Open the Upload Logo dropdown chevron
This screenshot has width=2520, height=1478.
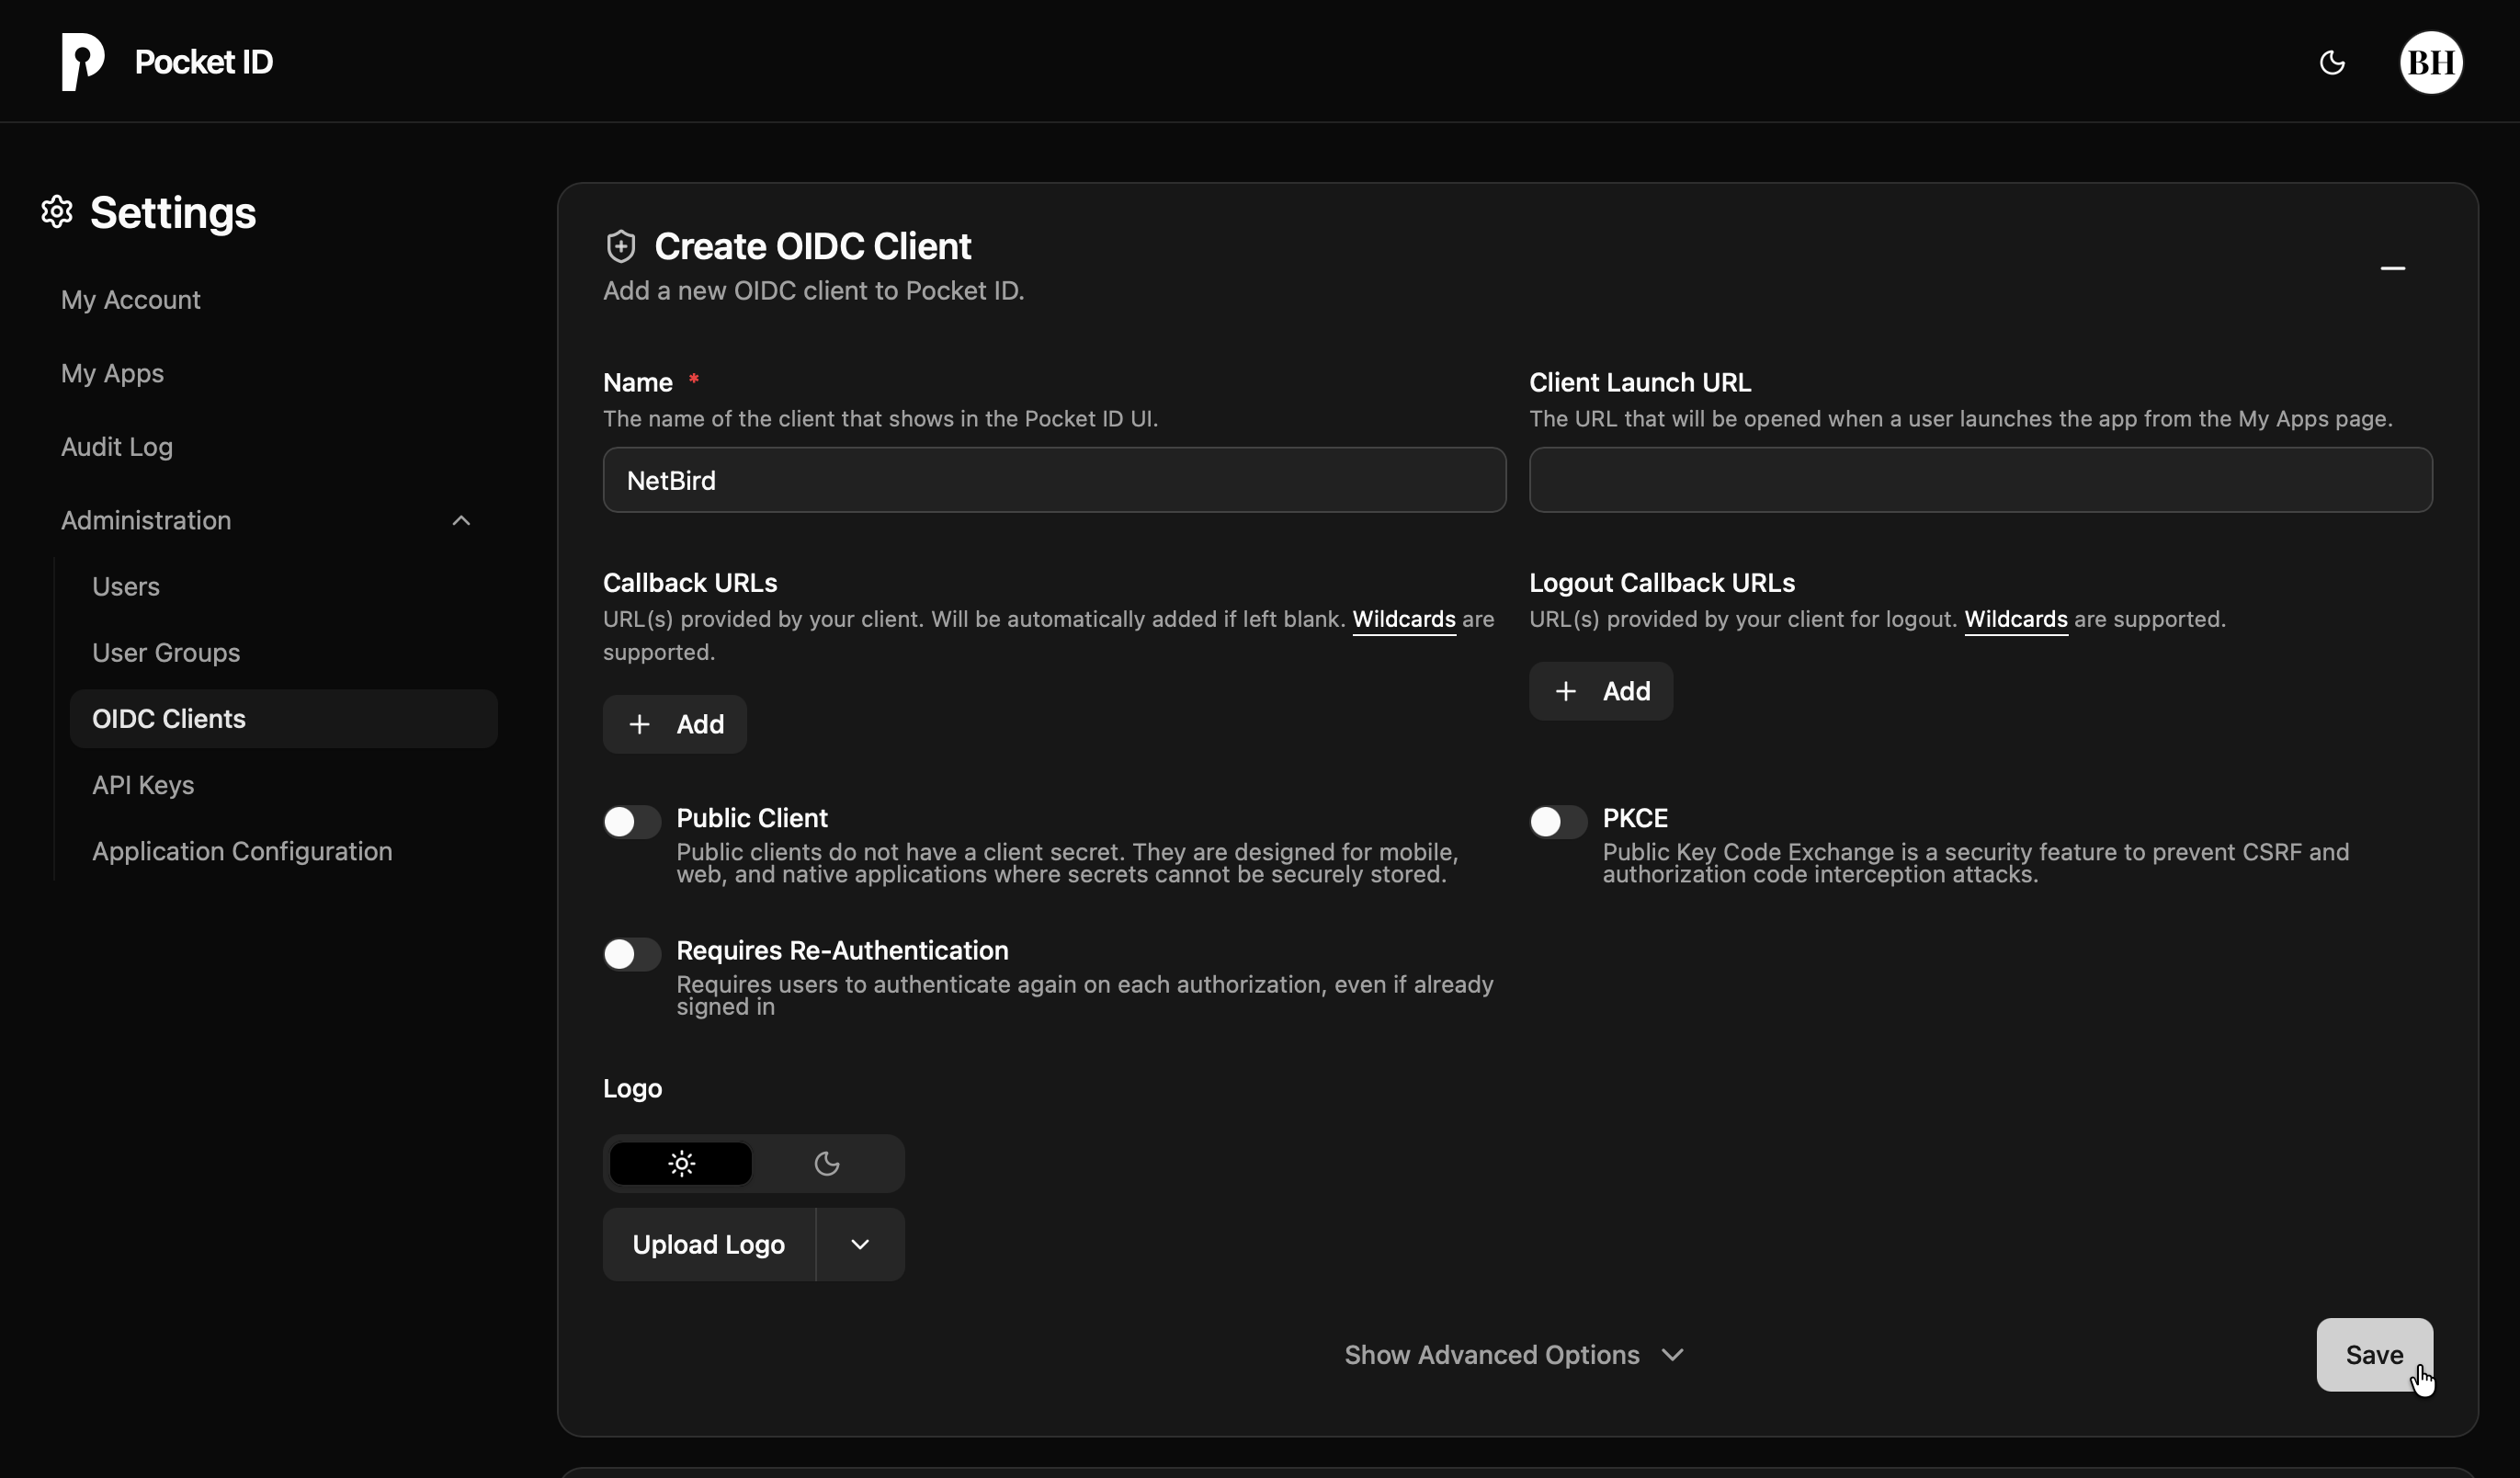(x=860, y=1244)
